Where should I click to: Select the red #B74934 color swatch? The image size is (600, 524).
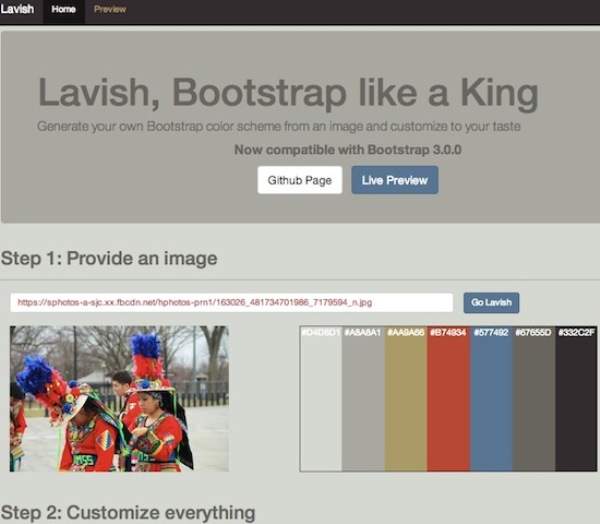(449, 400)
